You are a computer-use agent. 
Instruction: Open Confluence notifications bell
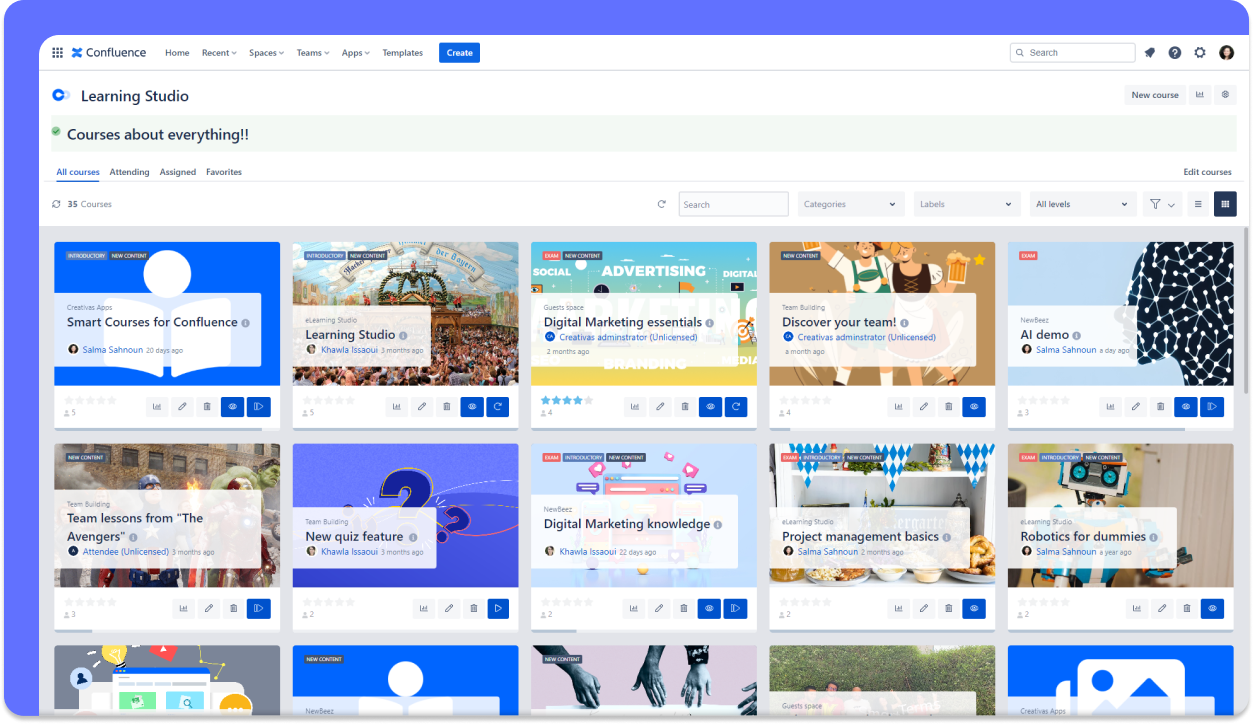click(x=1150, y=53)
